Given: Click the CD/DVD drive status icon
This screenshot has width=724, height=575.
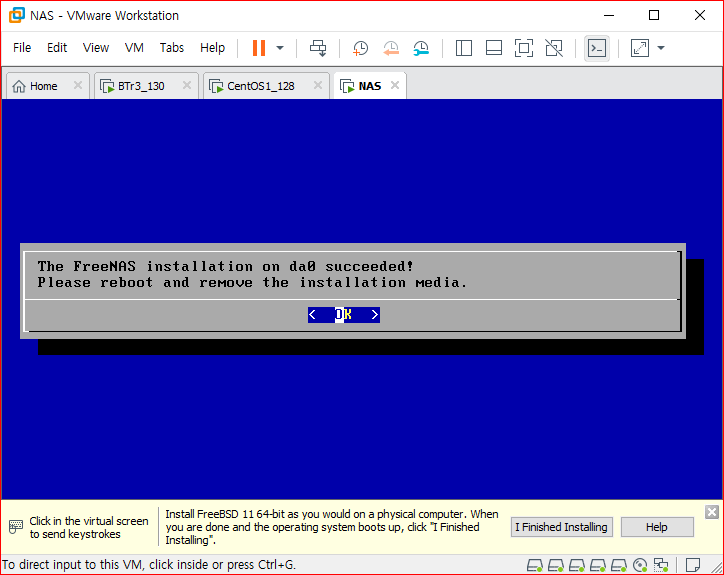Looking at the screenshot, I should [640, 565].
